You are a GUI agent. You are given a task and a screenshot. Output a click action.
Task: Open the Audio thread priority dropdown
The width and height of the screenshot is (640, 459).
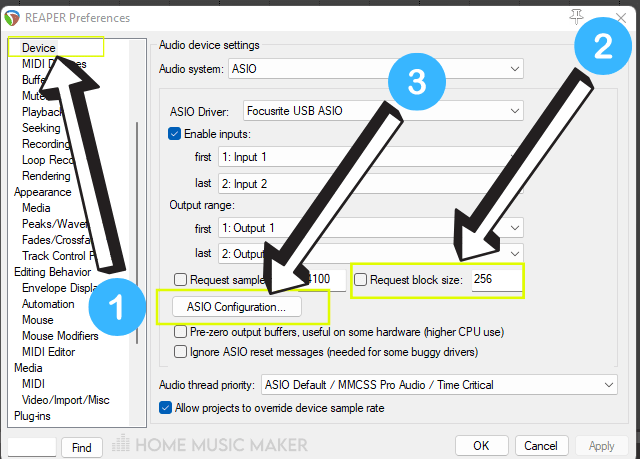pyautogui.click(x=439, y=385)
